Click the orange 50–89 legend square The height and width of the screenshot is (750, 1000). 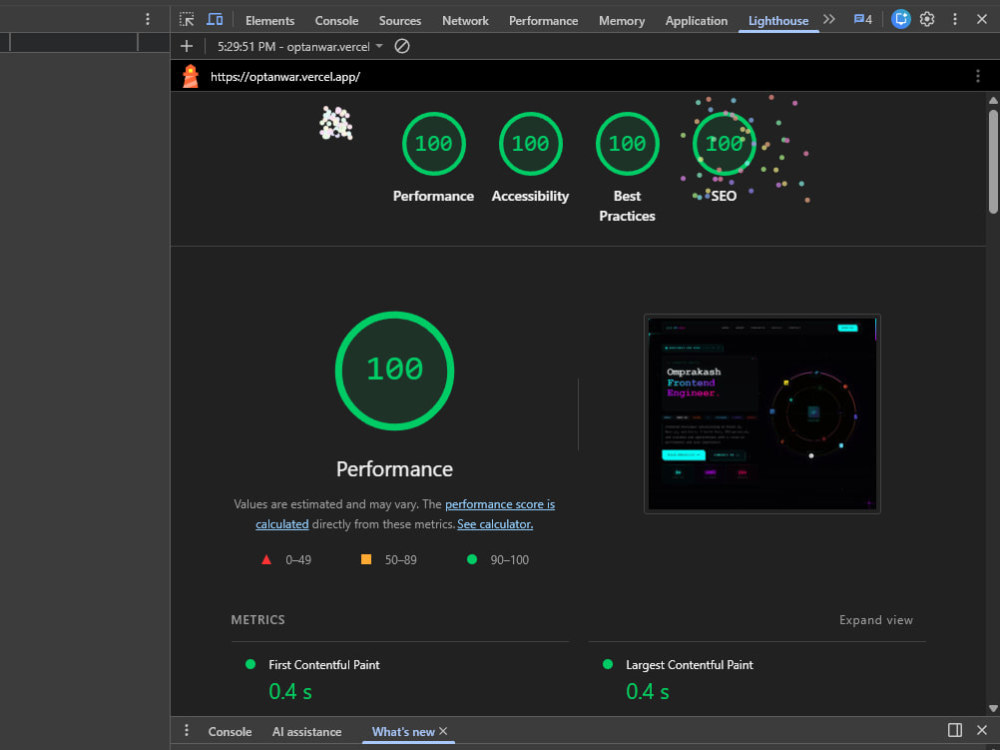point(366,559)
